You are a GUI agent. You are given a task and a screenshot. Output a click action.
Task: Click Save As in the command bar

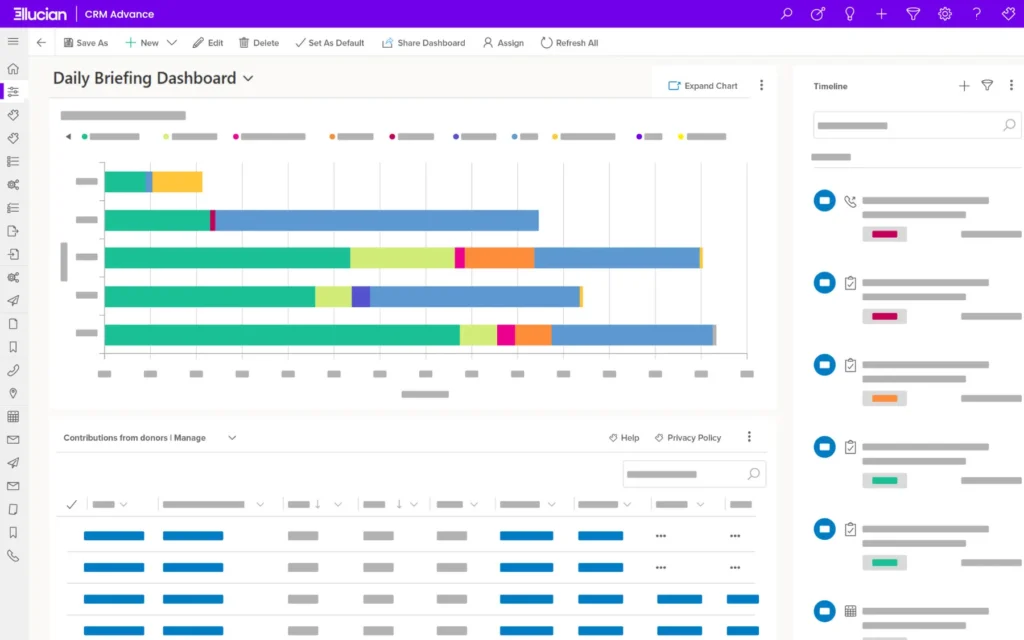85,43
